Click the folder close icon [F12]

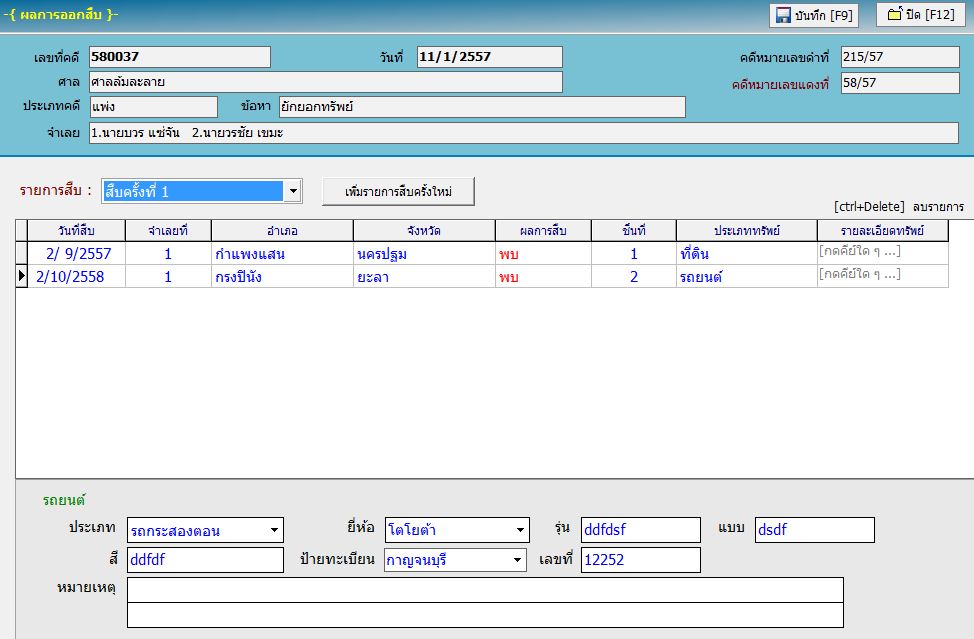tap(894, 14)
